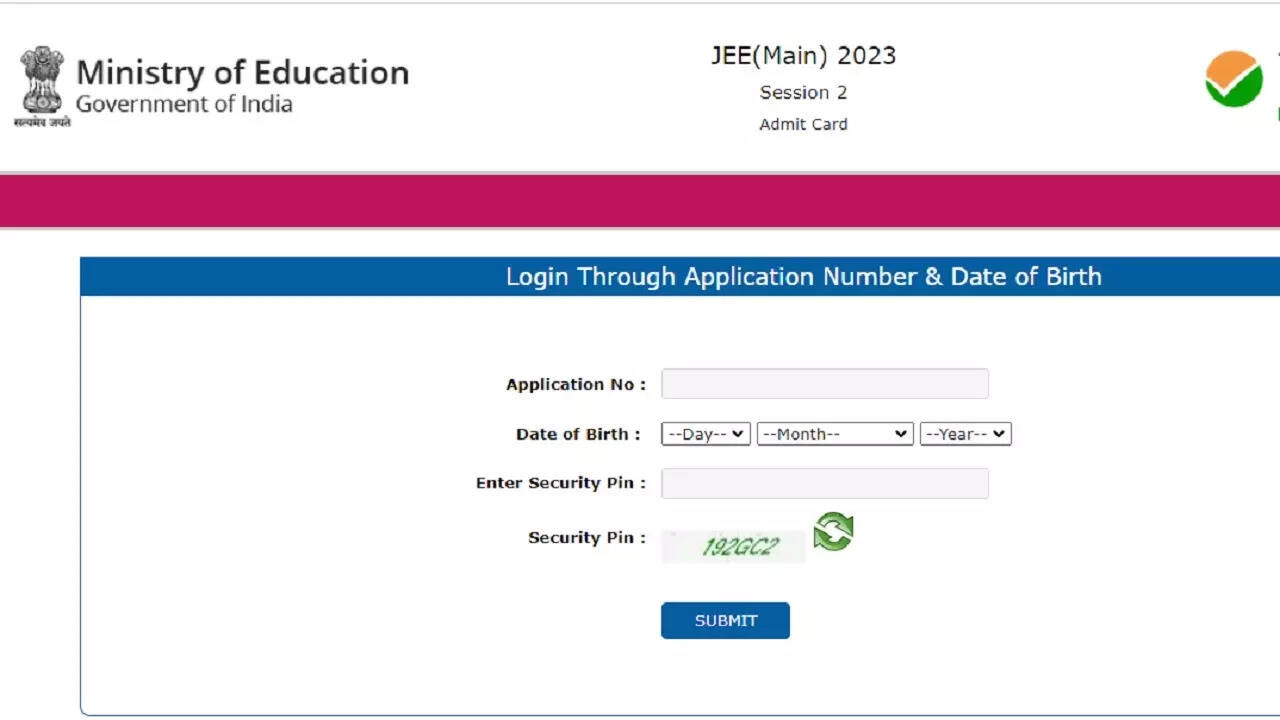The height and width of the screenshot is (720, 1280).
Task: Click the magenta navigation bar
Action: pyautogui.click(x=640, y=200)
